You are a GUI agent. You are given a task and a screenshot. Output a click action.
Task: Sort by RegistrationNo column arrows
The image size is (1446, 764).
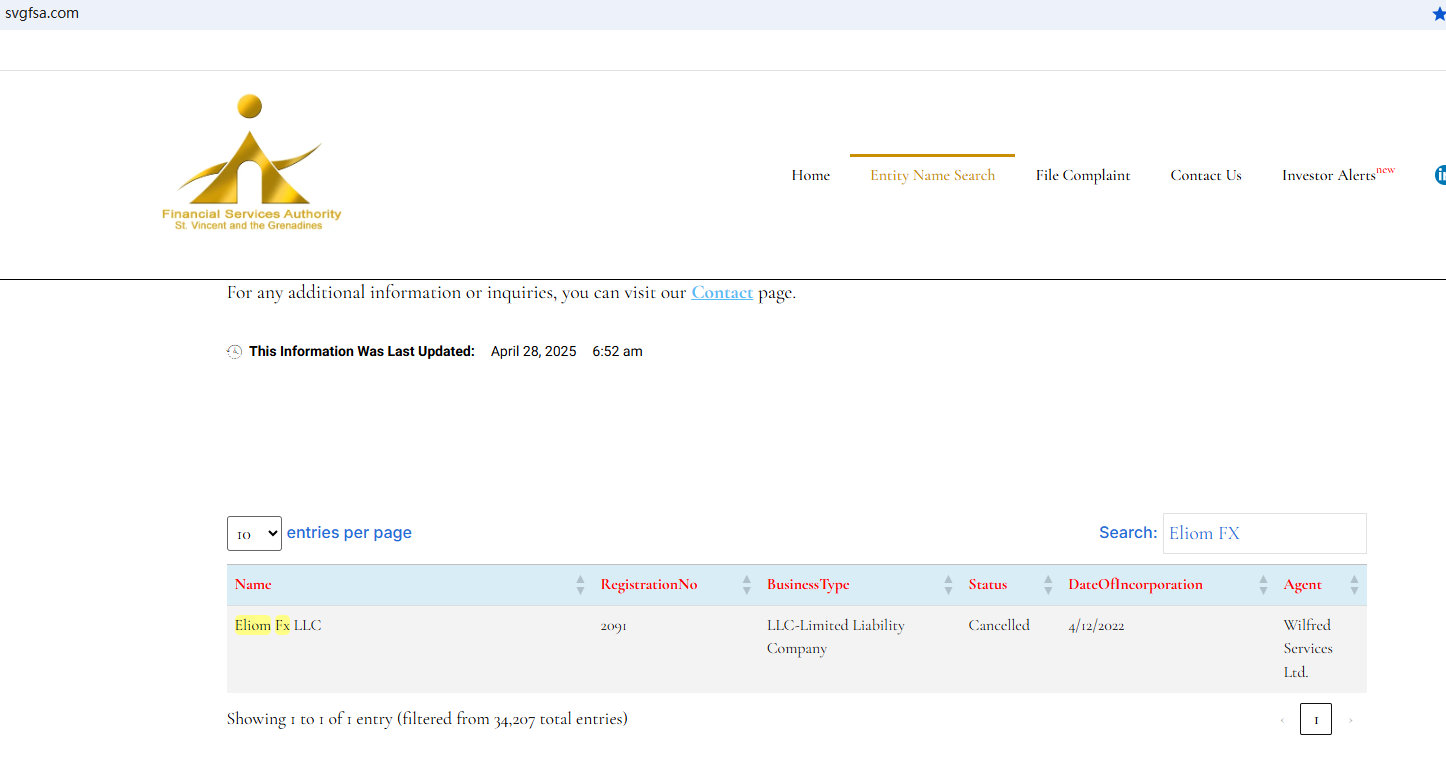(746, 585)
